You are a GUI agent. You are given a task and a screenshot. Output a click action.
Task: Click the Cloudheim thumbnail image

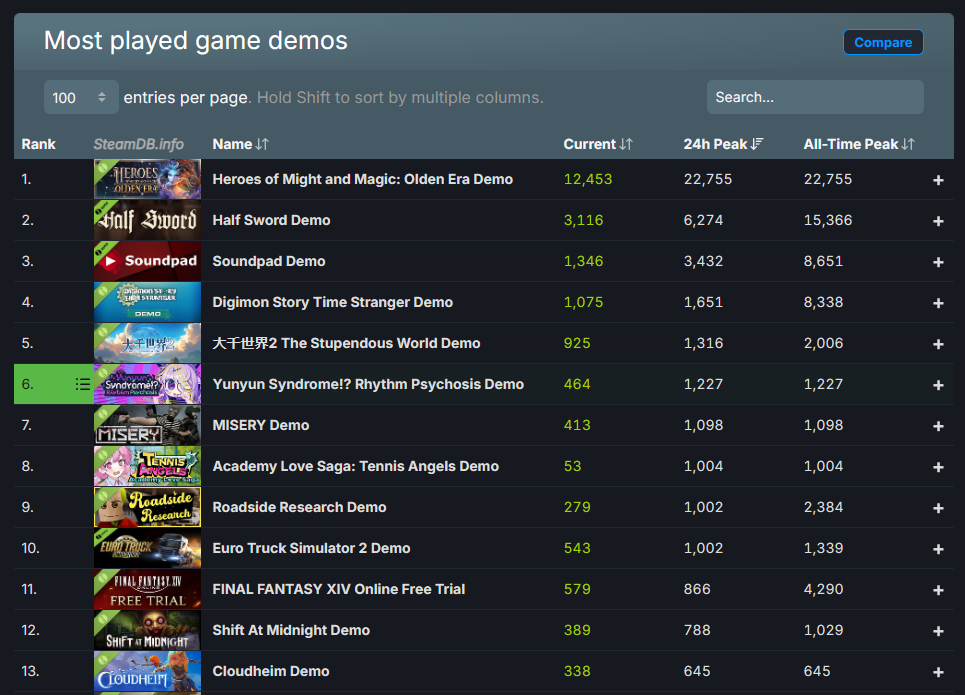(x=147, y=672)
